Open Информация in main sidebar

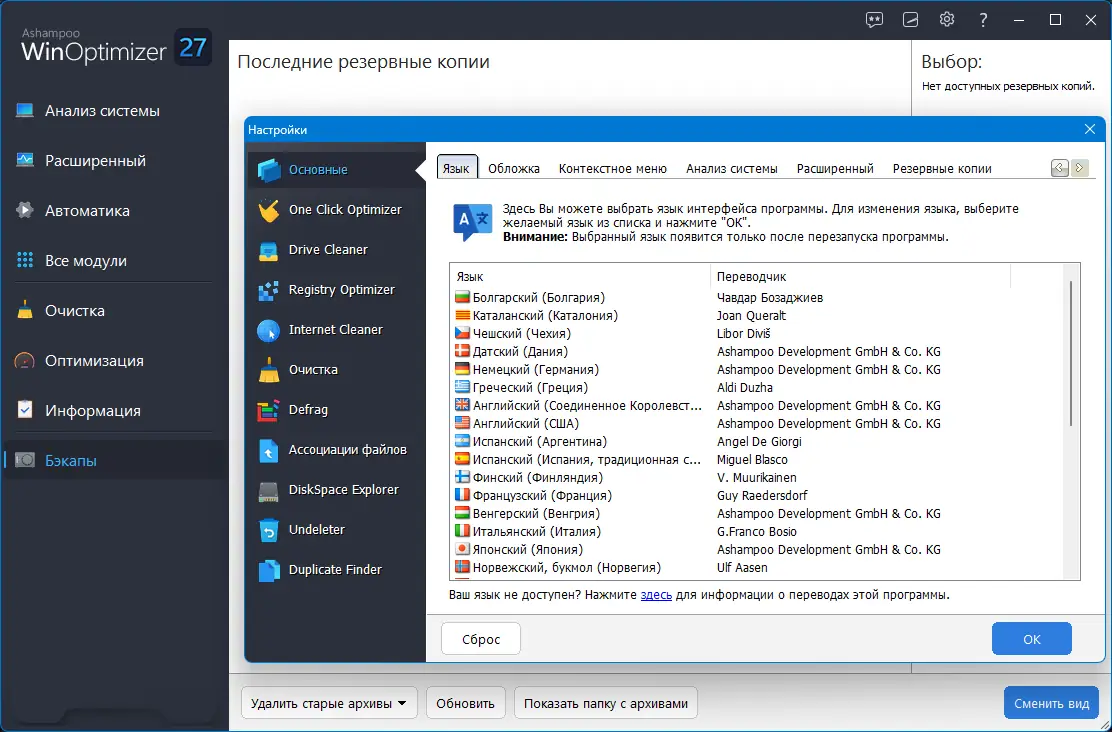click(113, 411)
